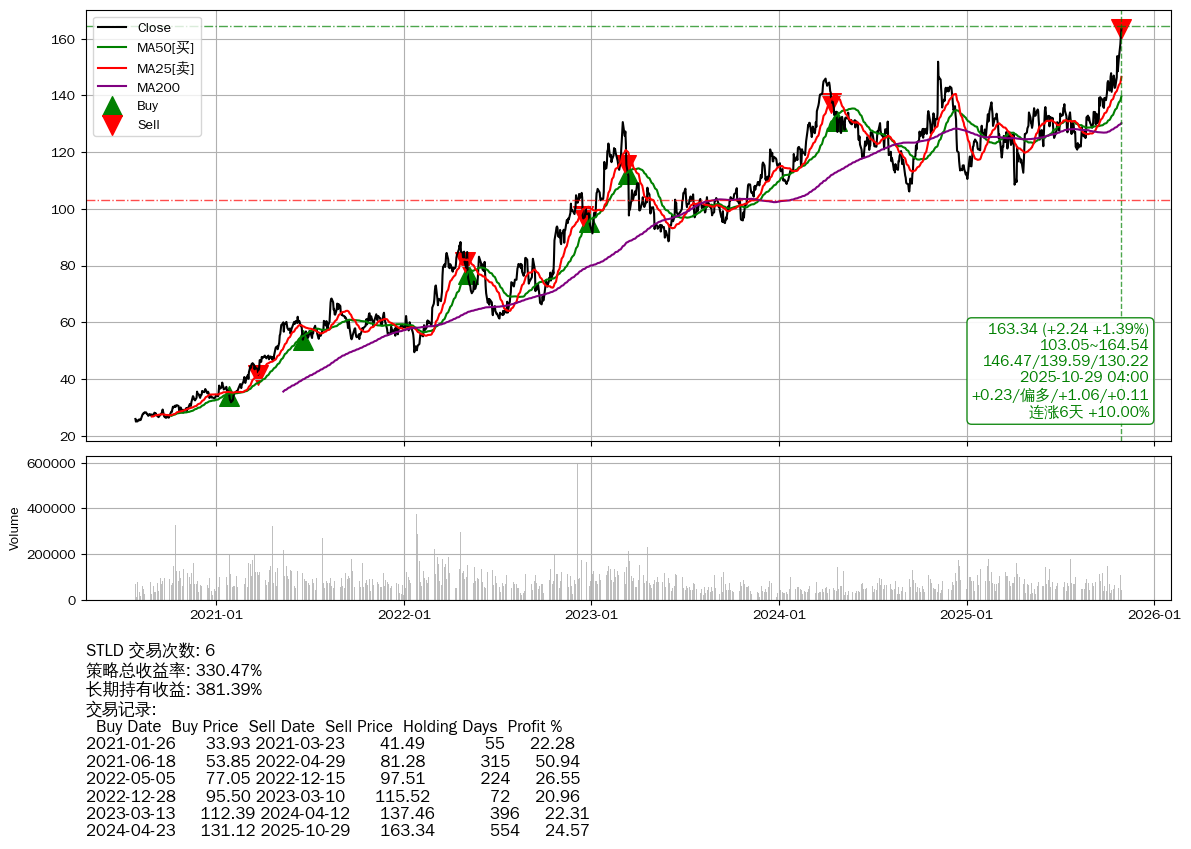The width and height of the screenshot is (1191, 849).
Task: Click the green price info box showing 163.34
Action: (x=1060, y=370)
